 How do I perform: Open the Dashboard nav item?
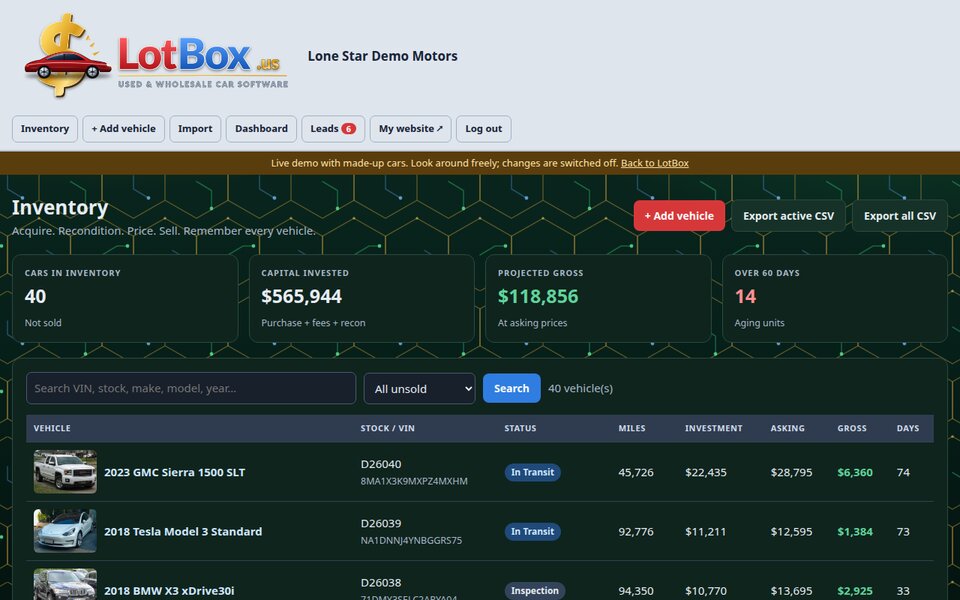(x=261, y=129)
